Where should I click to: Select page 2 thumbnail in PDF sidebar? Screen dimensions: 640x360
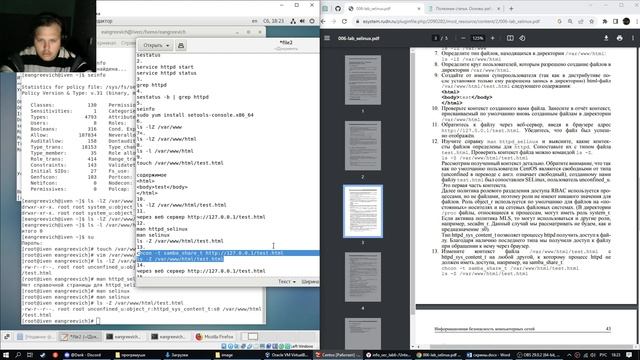coord(363,146)
